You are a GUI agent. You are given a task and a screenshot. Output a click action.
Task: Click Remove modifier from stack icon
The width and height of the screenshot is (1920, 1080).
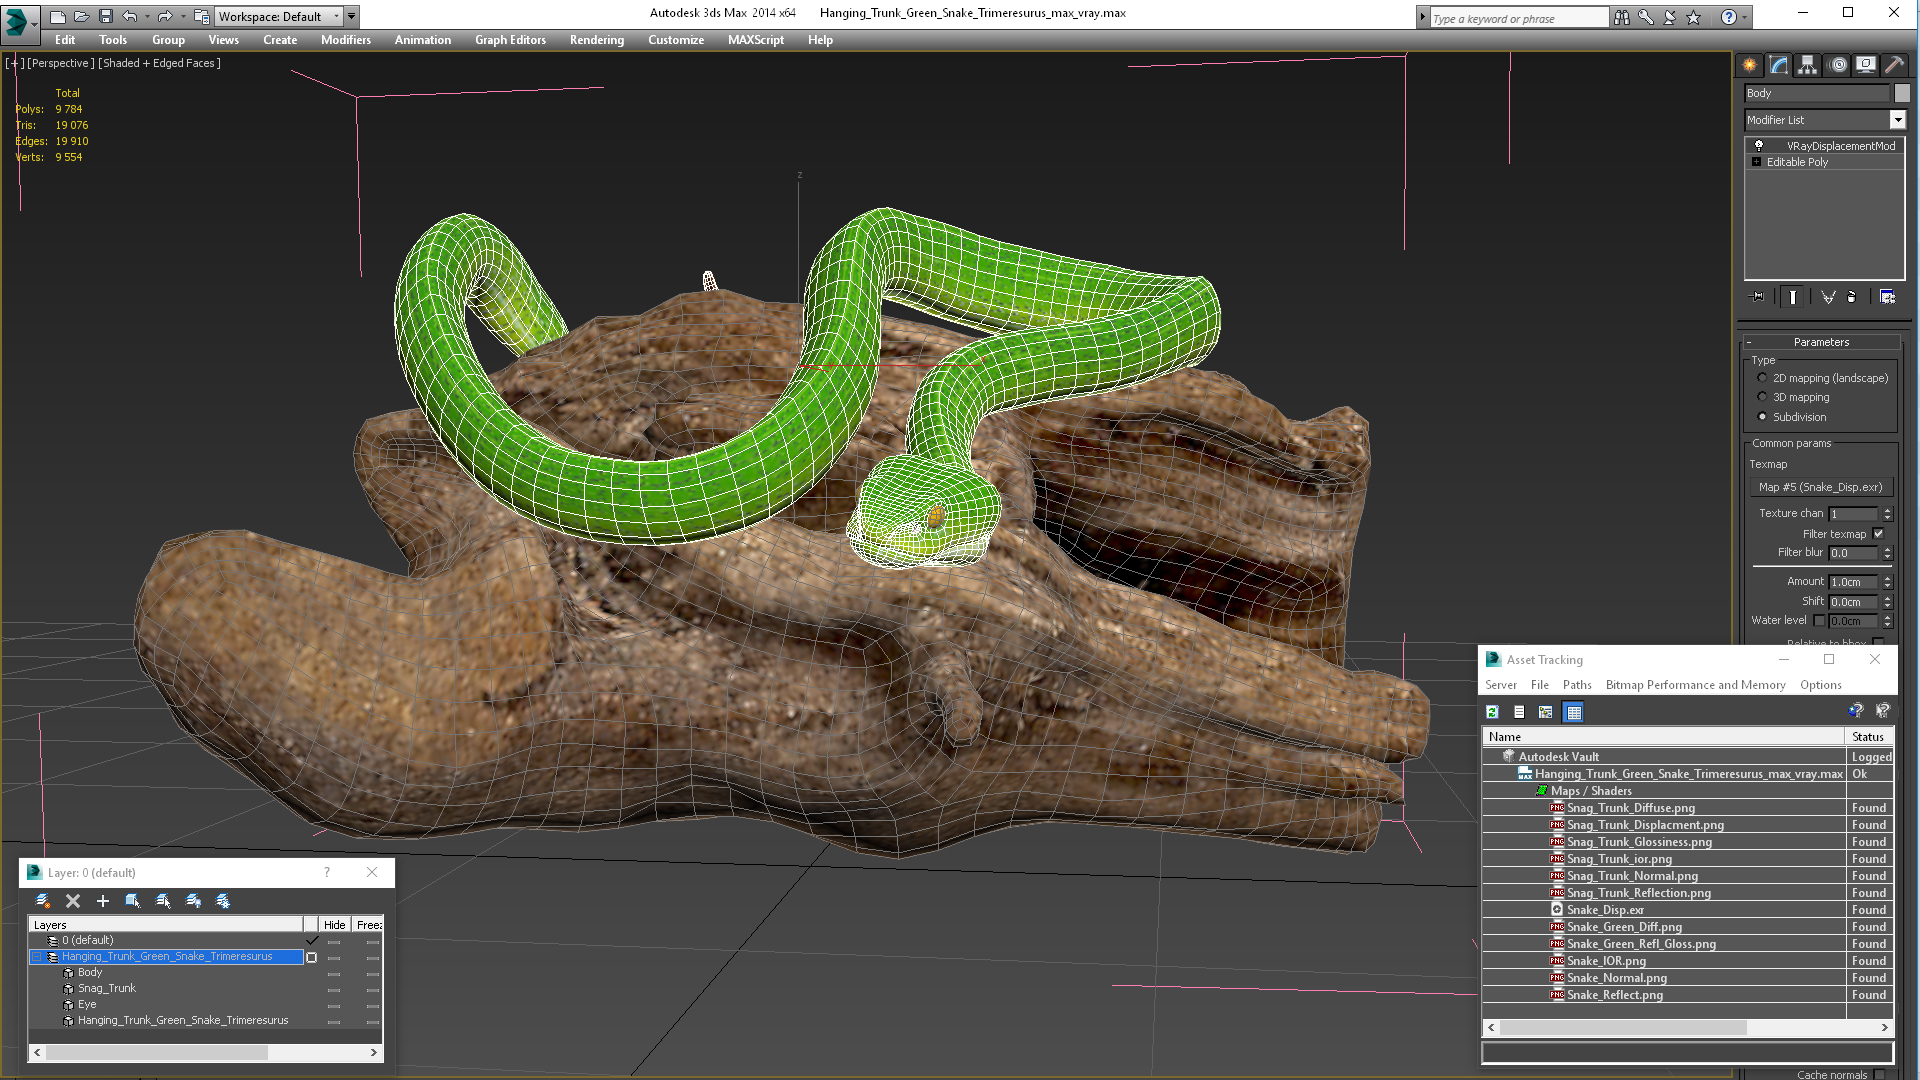click(x=1852, y=297)
